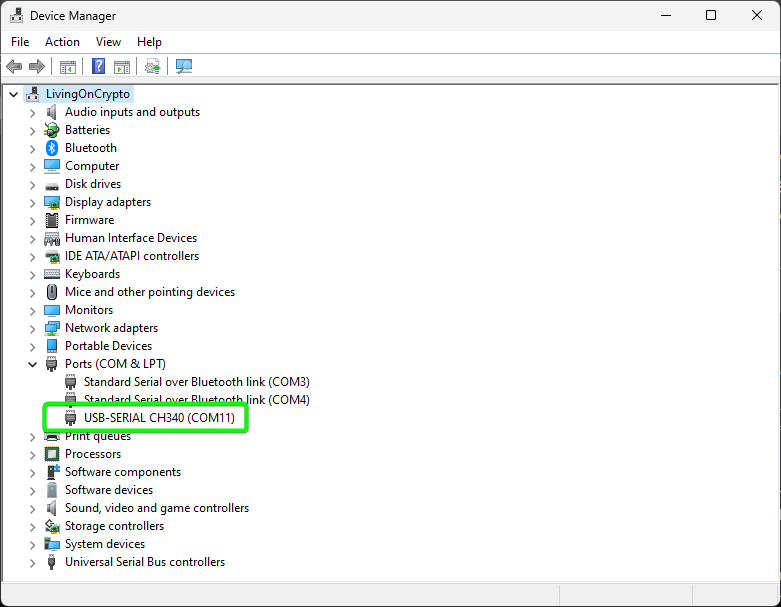The image size is (781, 607).
Task: Expand the Bluetooth category
Action: 32,149
